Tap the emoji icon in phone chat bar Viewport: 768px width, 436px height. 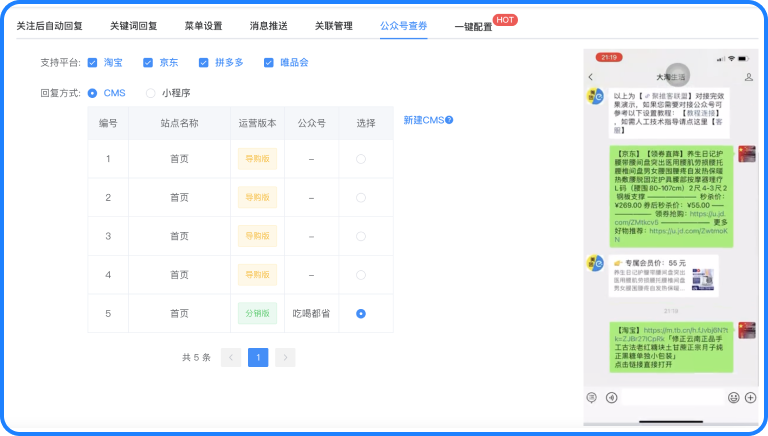(x=733, y=397)
